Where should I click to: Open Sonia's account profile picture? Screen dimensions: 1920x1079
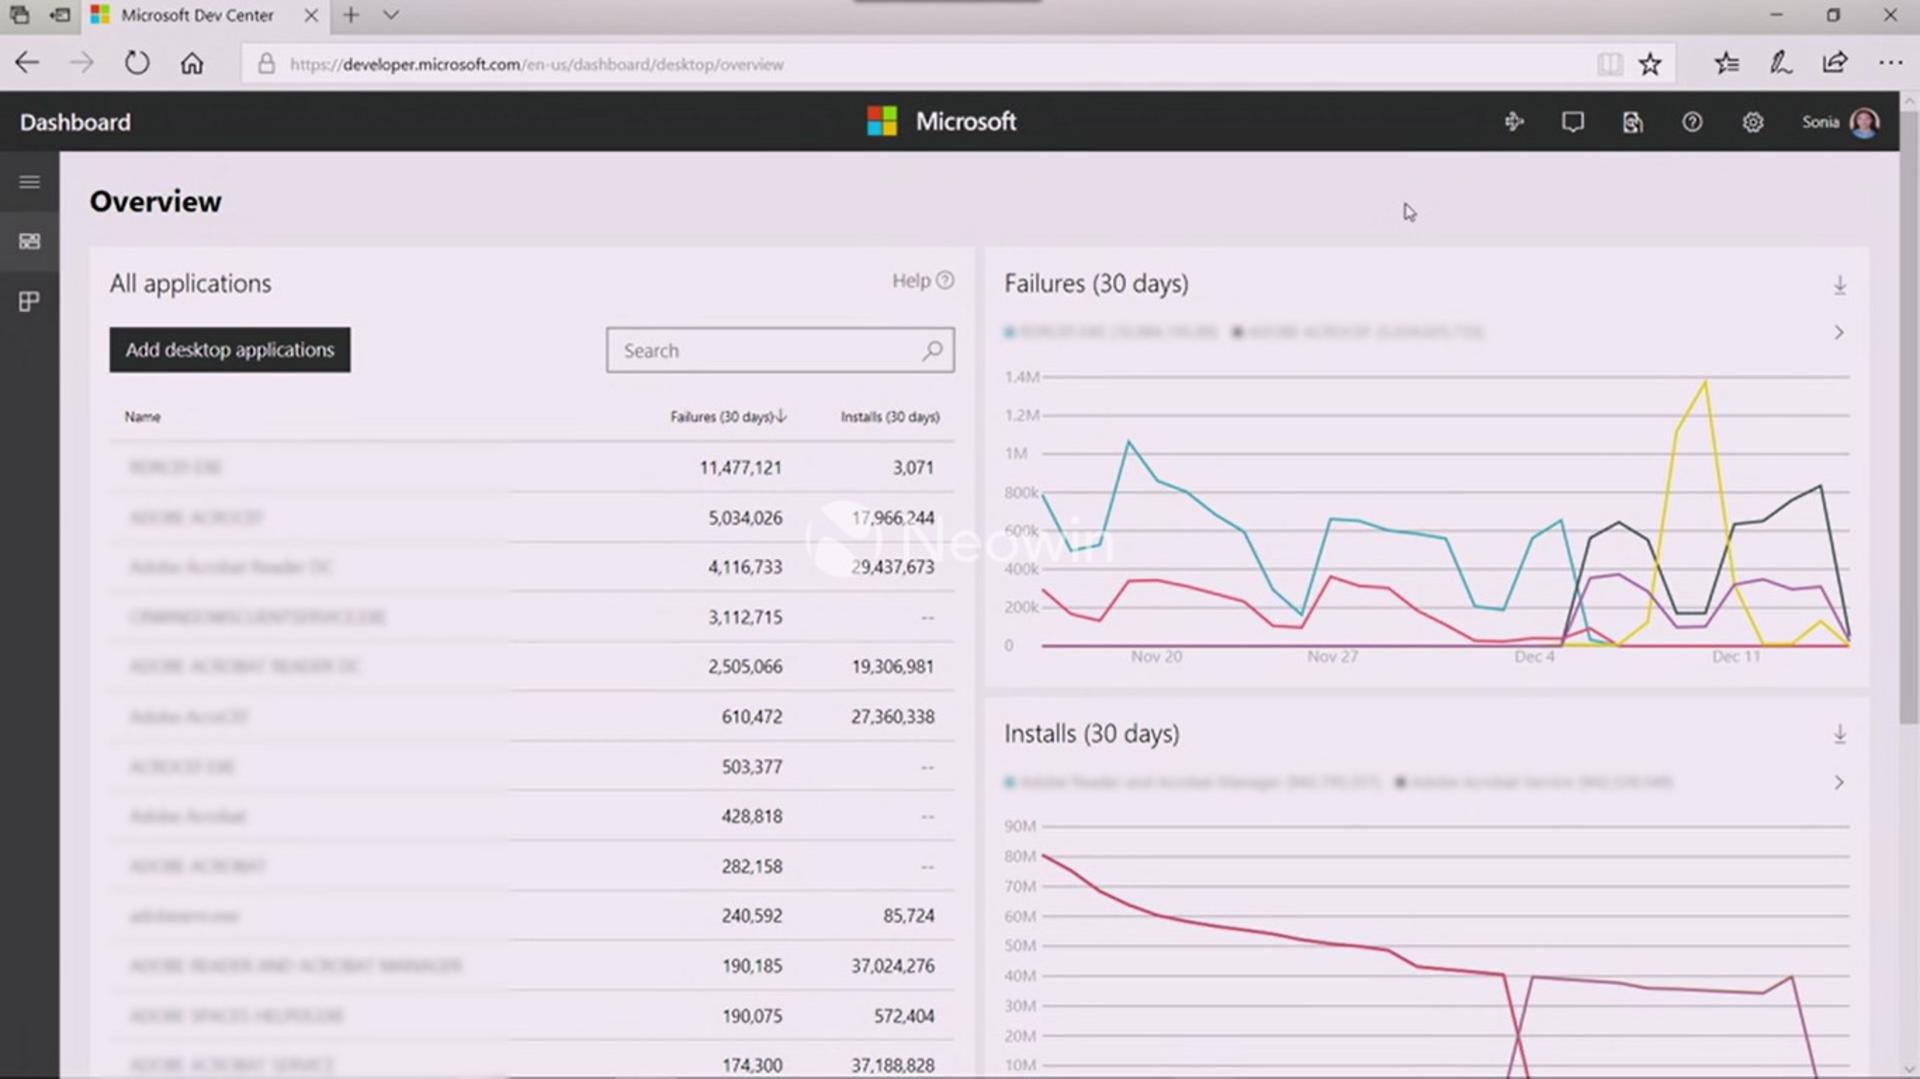click(x=1864, y=122)
